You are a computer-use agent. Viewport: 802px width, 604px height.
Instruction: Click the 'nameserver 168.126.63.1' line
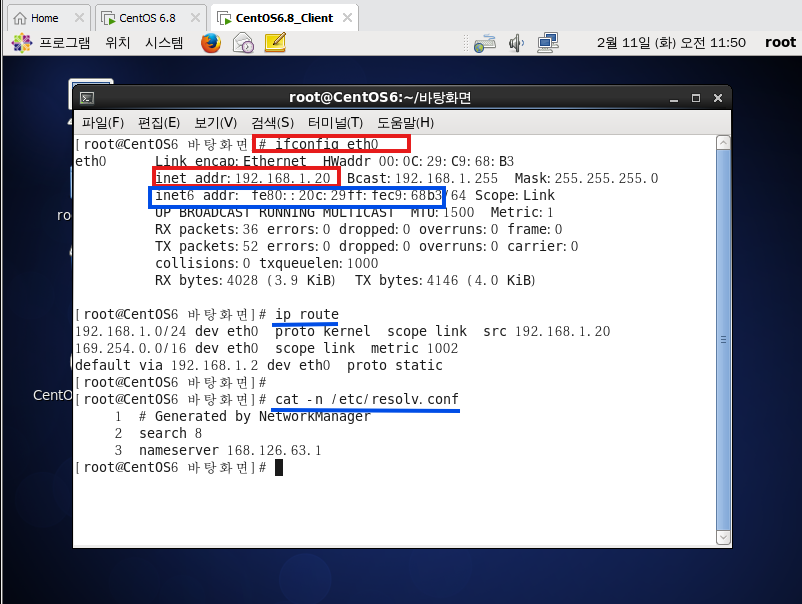tap(230, 450)
